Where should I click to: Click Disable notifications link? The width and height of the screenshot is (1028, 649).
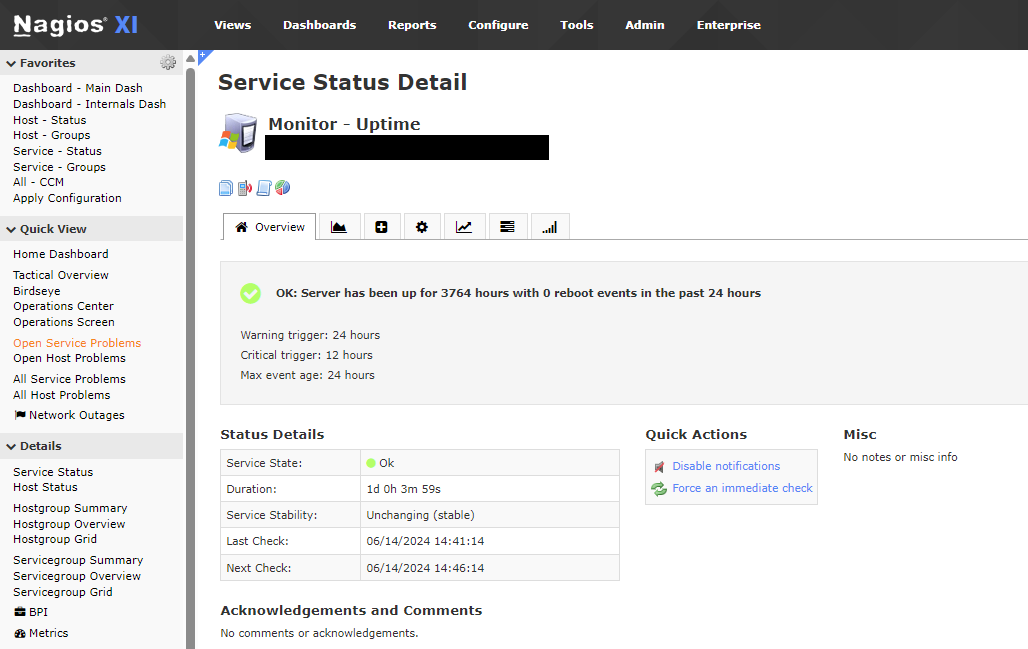[x=726, y=466]
